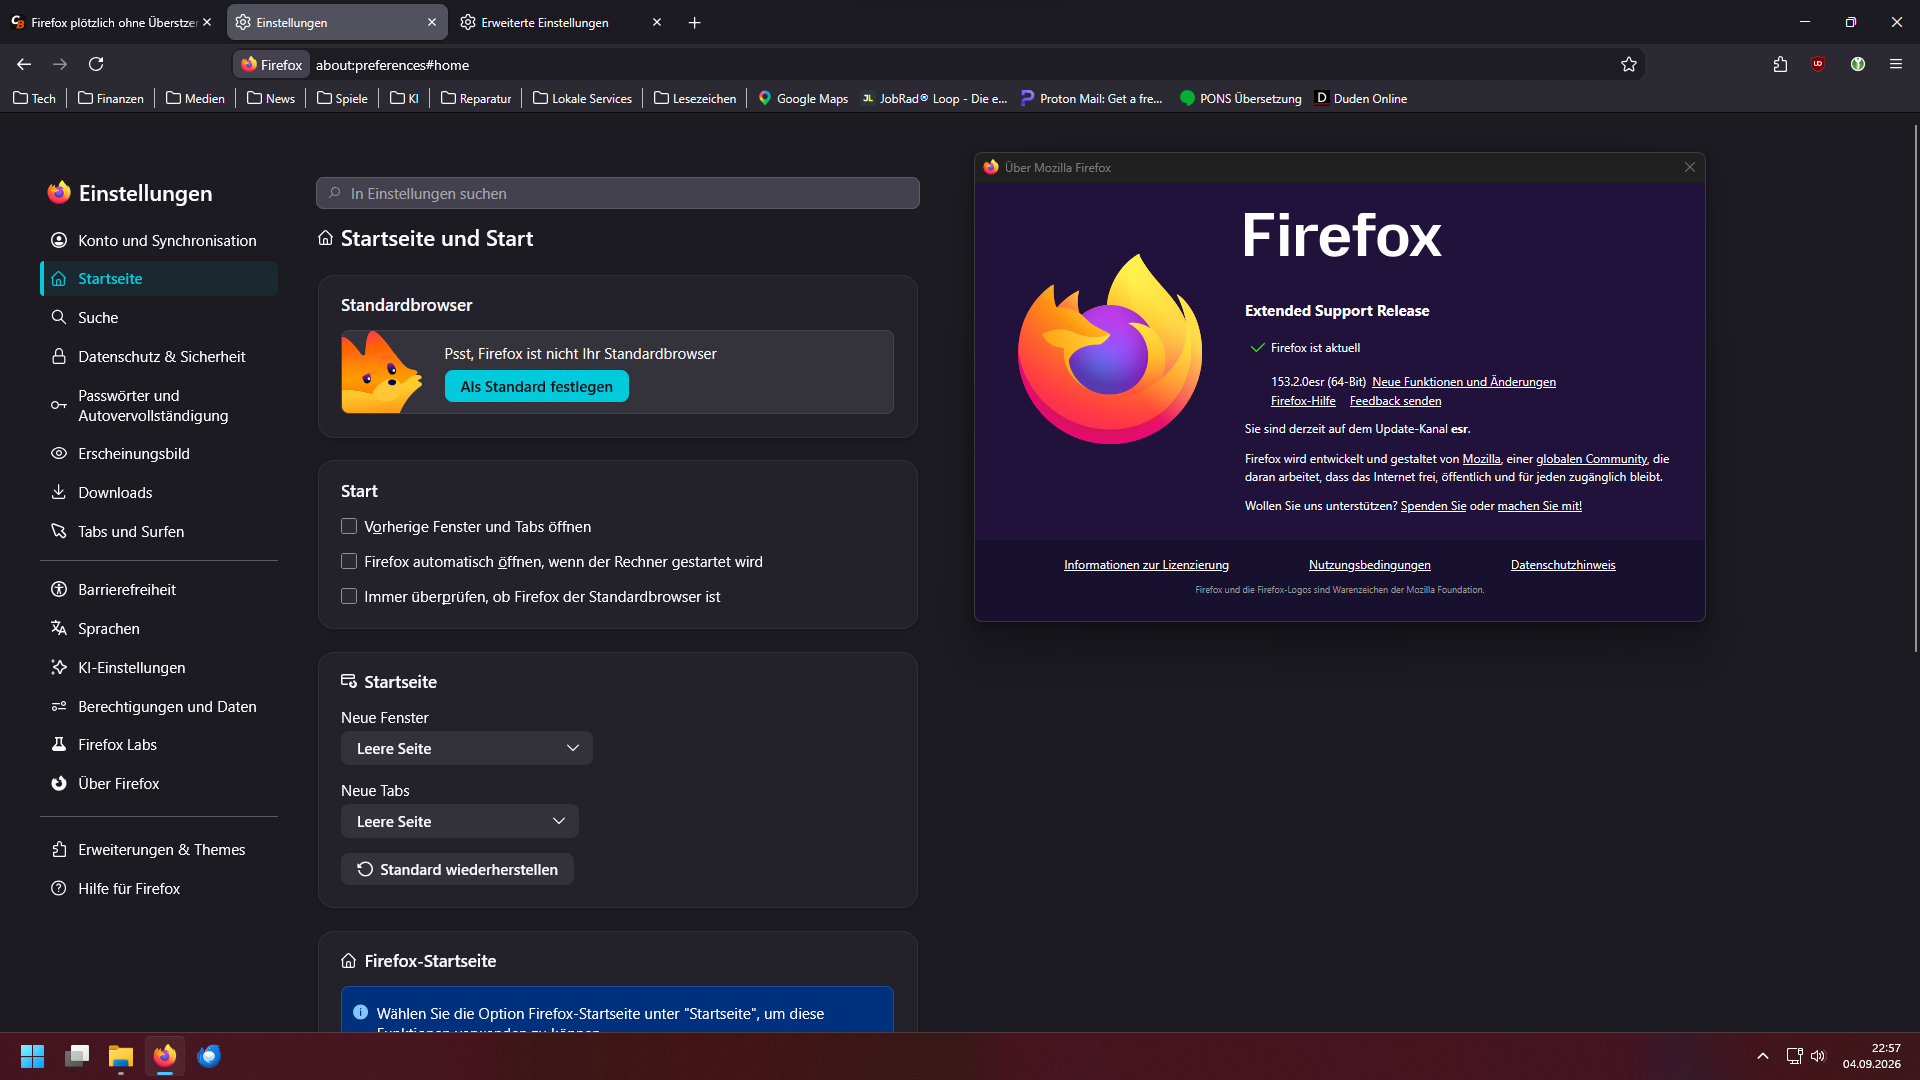The width and height of the screenshot is (1920, 1080).
Task: Open Erweiterungen & Themes
Action: click(x=159, y=850)
